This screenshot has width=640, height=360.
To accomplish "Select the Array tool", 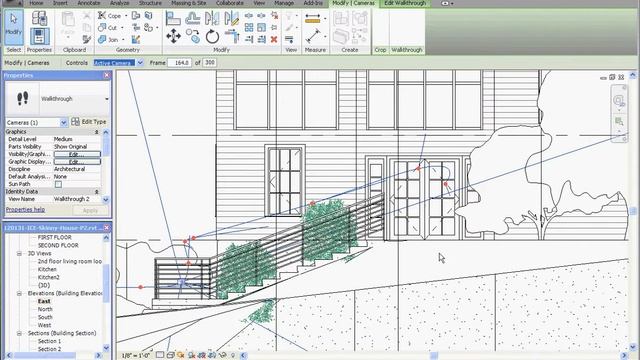I will [x=249, y=27].
